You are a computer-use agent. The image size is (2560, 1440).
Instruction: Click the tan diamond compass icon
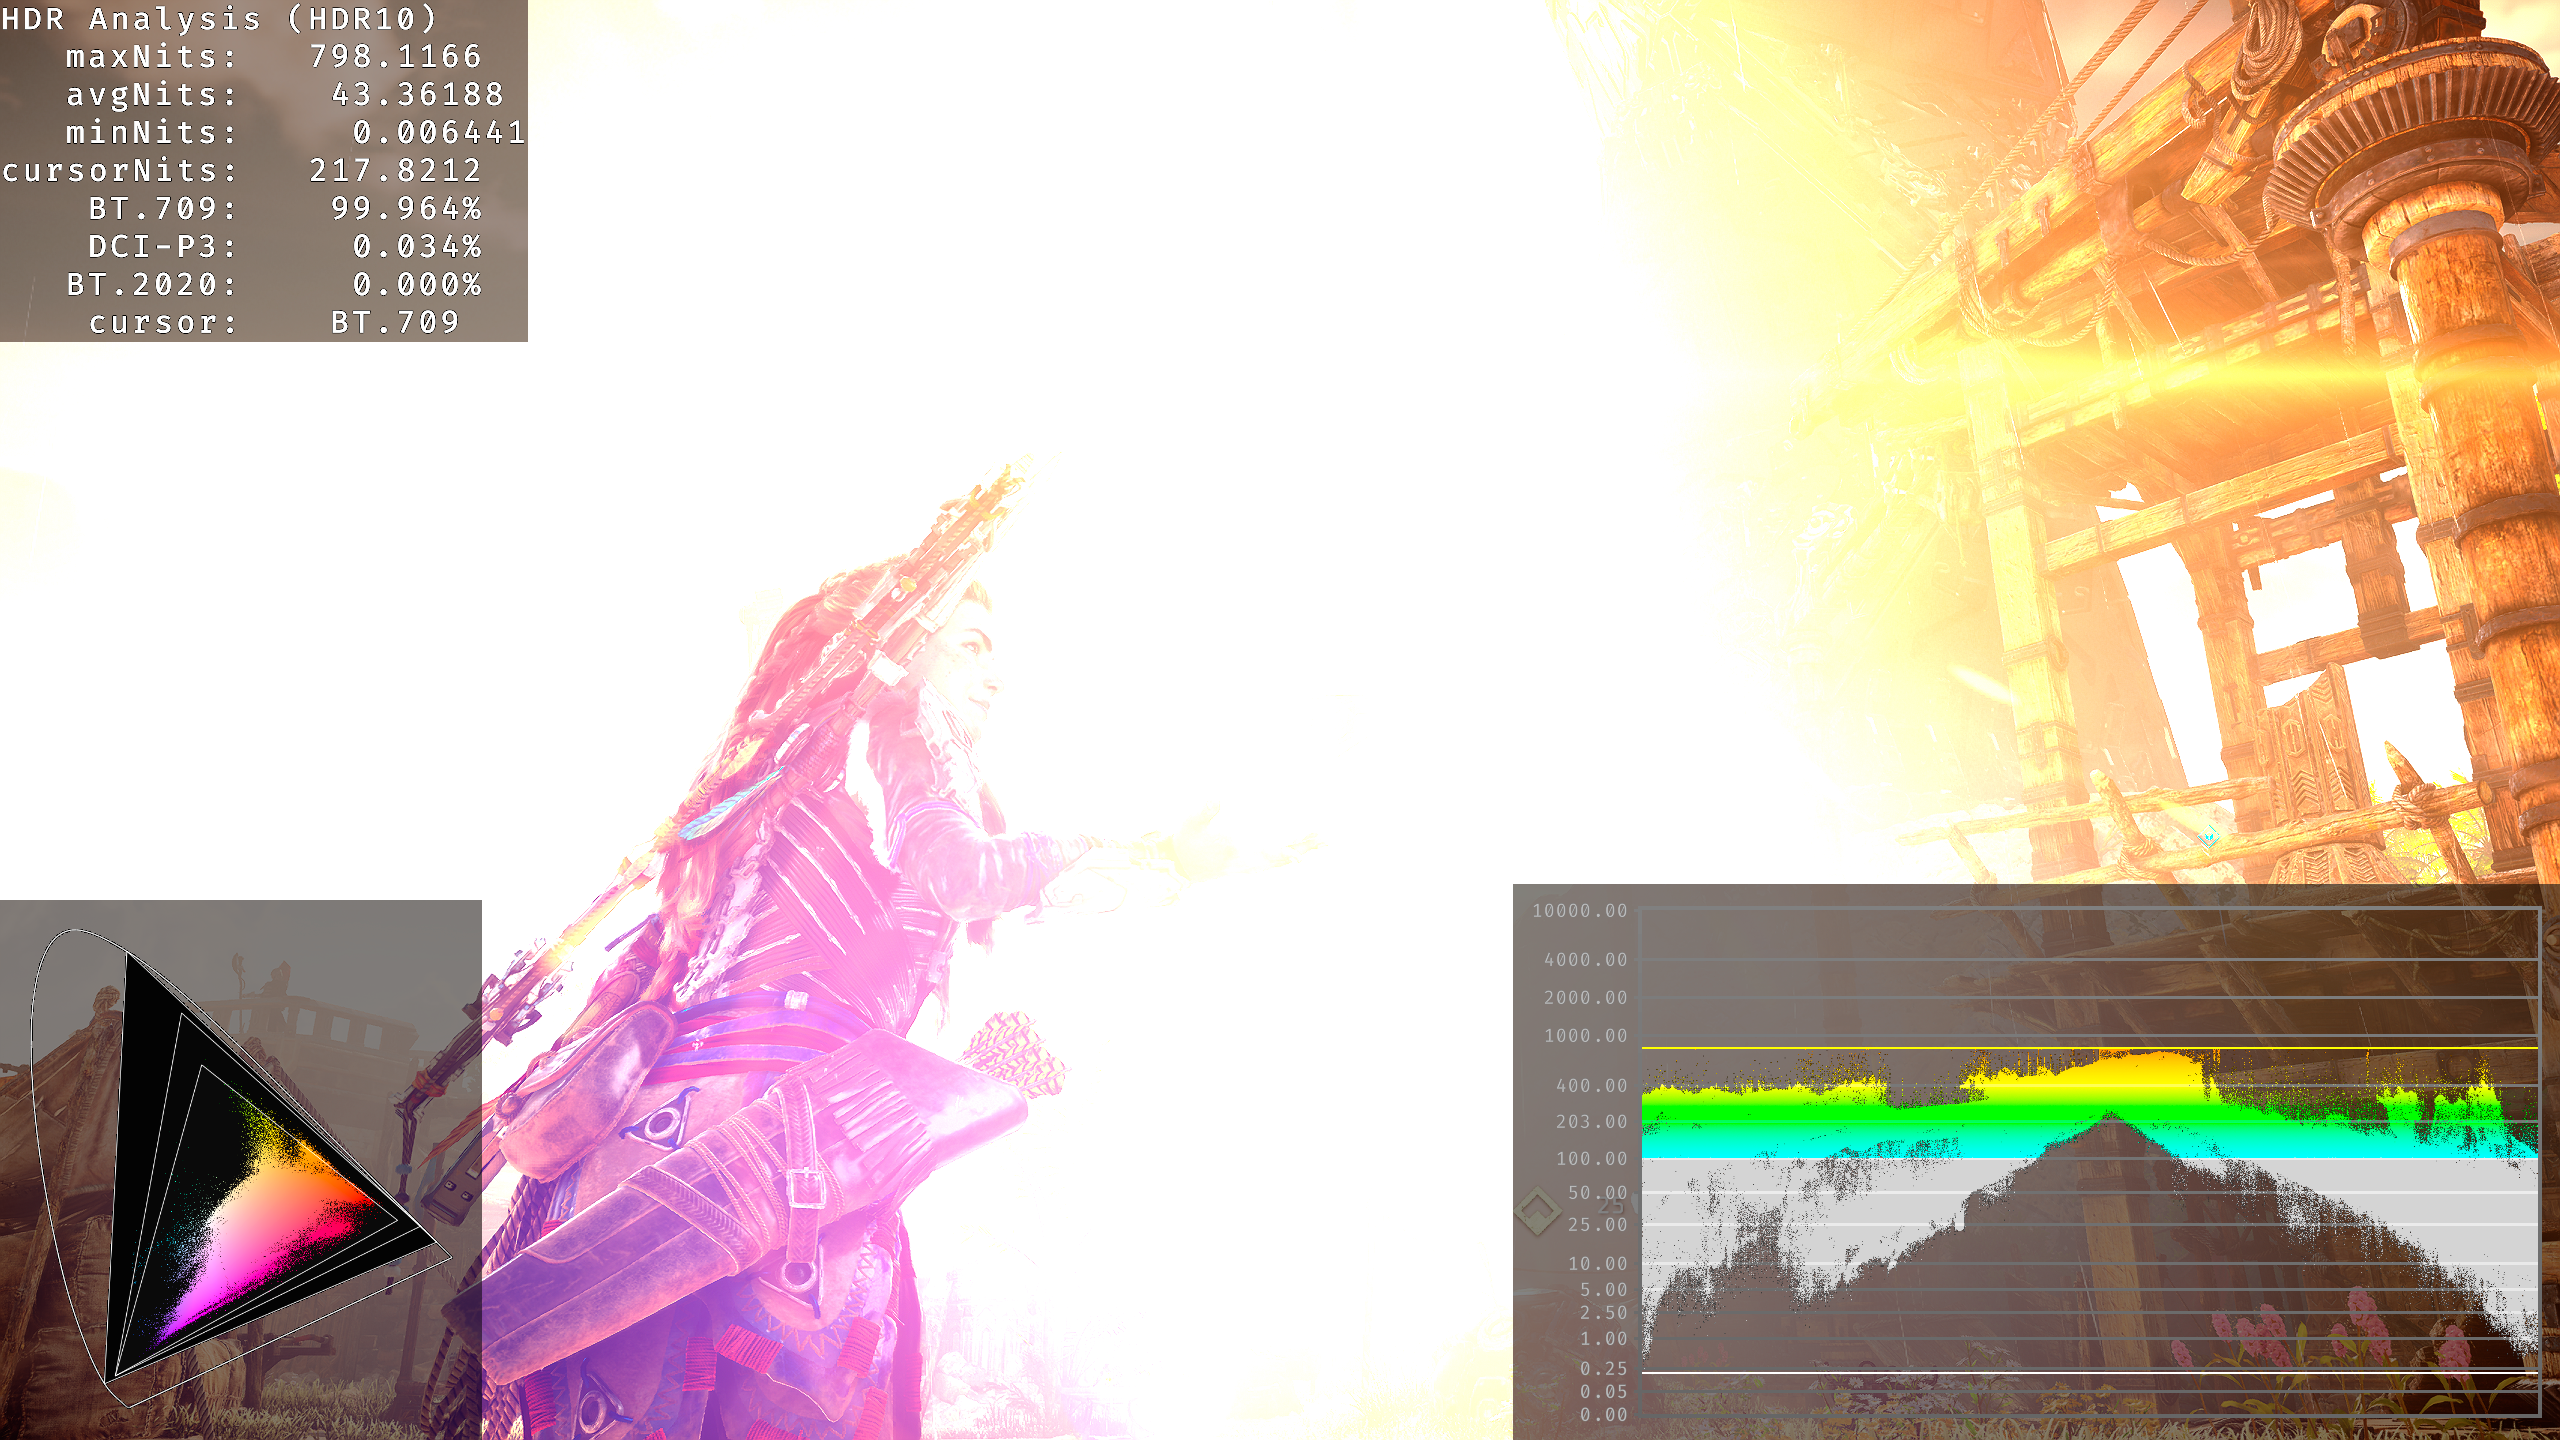(x=1537, y=1211)
